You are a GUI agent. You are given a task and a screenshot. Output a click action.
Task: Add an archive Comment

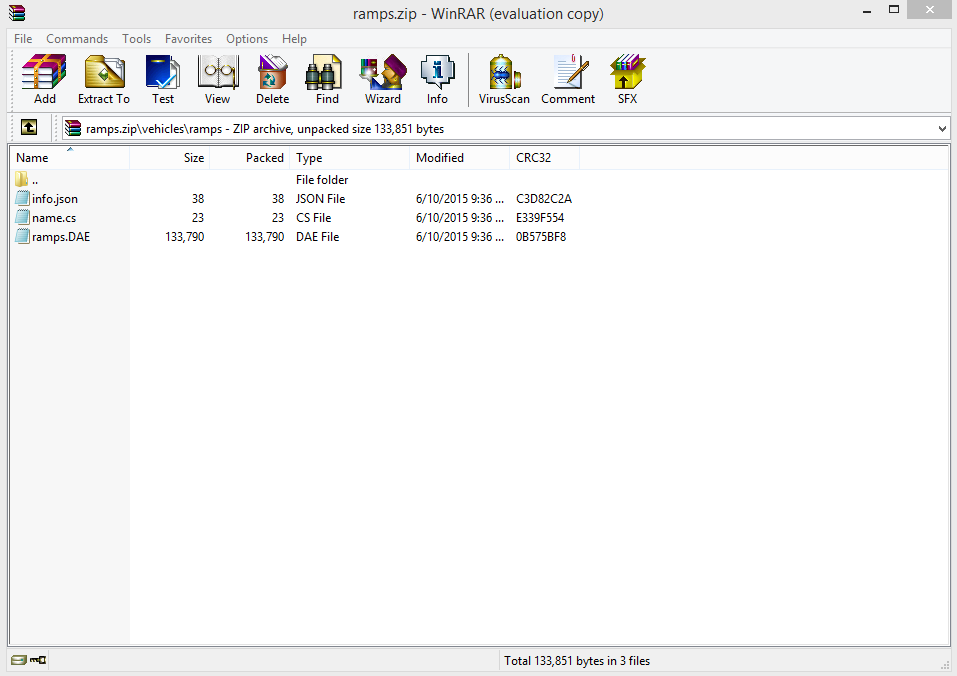tap(568, 79)
